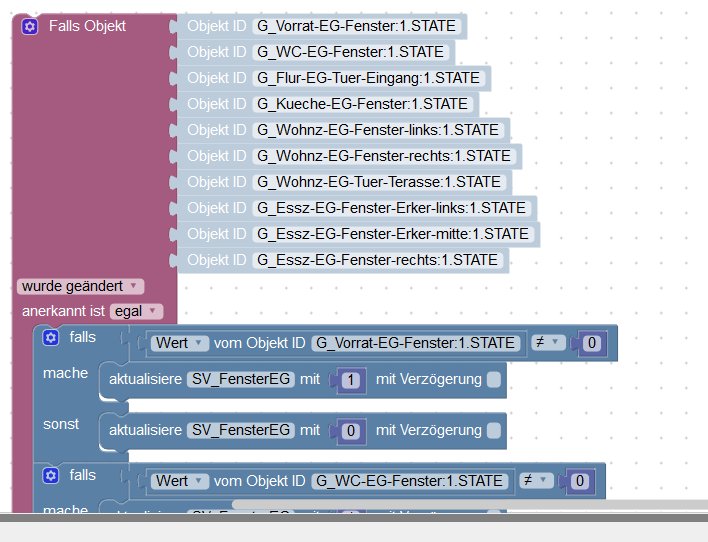
Task: Select the first falls block label
Action: (x=83, y=337)
